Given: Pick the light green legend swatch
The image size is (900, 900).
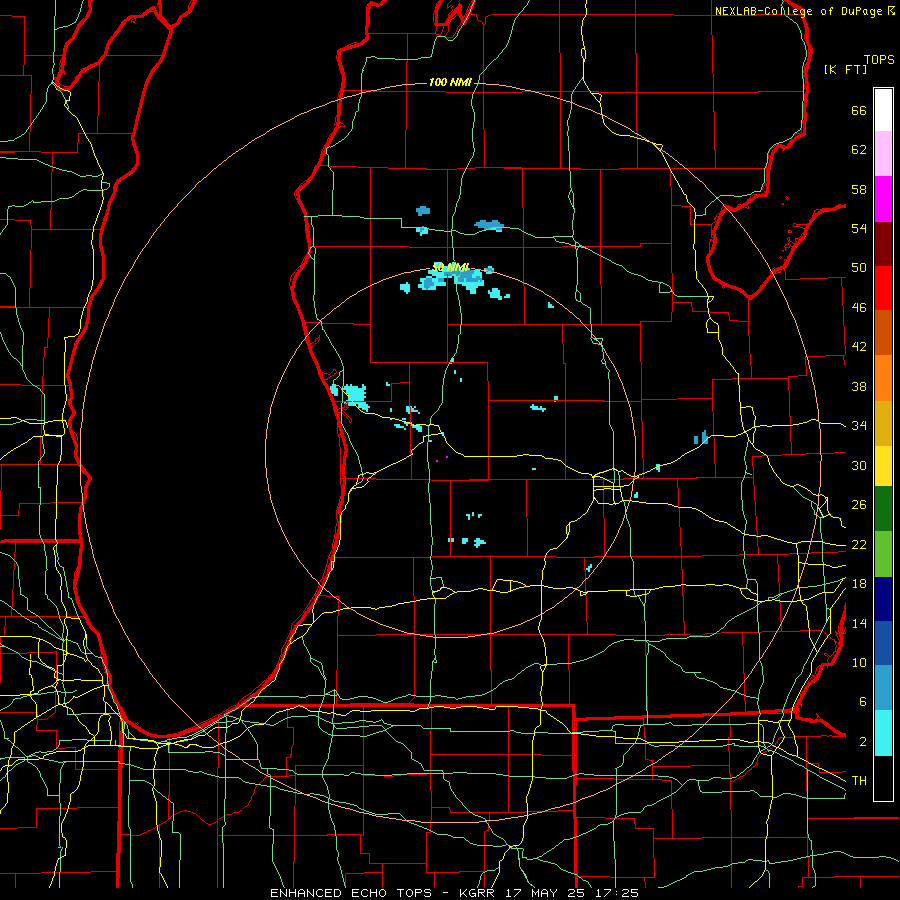Looking at the screenshot, I should tap(883, 554).
